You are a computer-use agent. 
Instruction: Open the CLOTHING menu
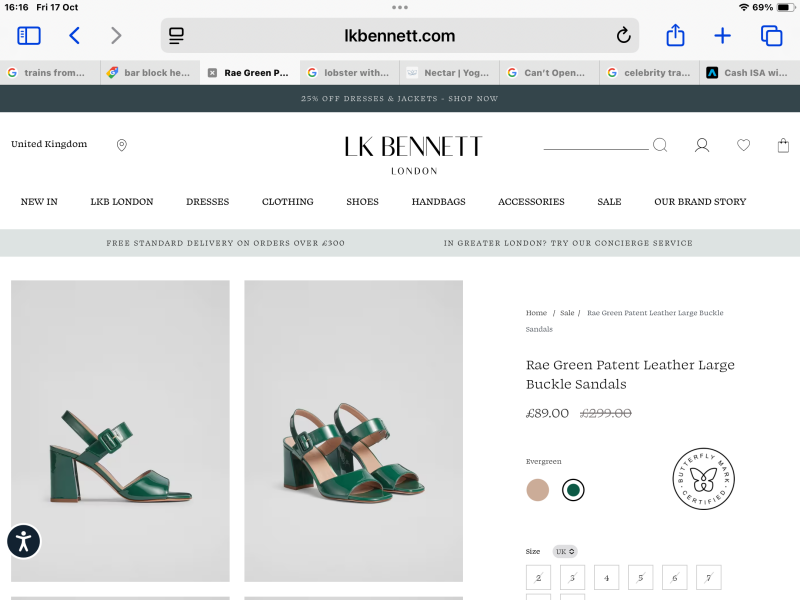click(x=288, y=202)
